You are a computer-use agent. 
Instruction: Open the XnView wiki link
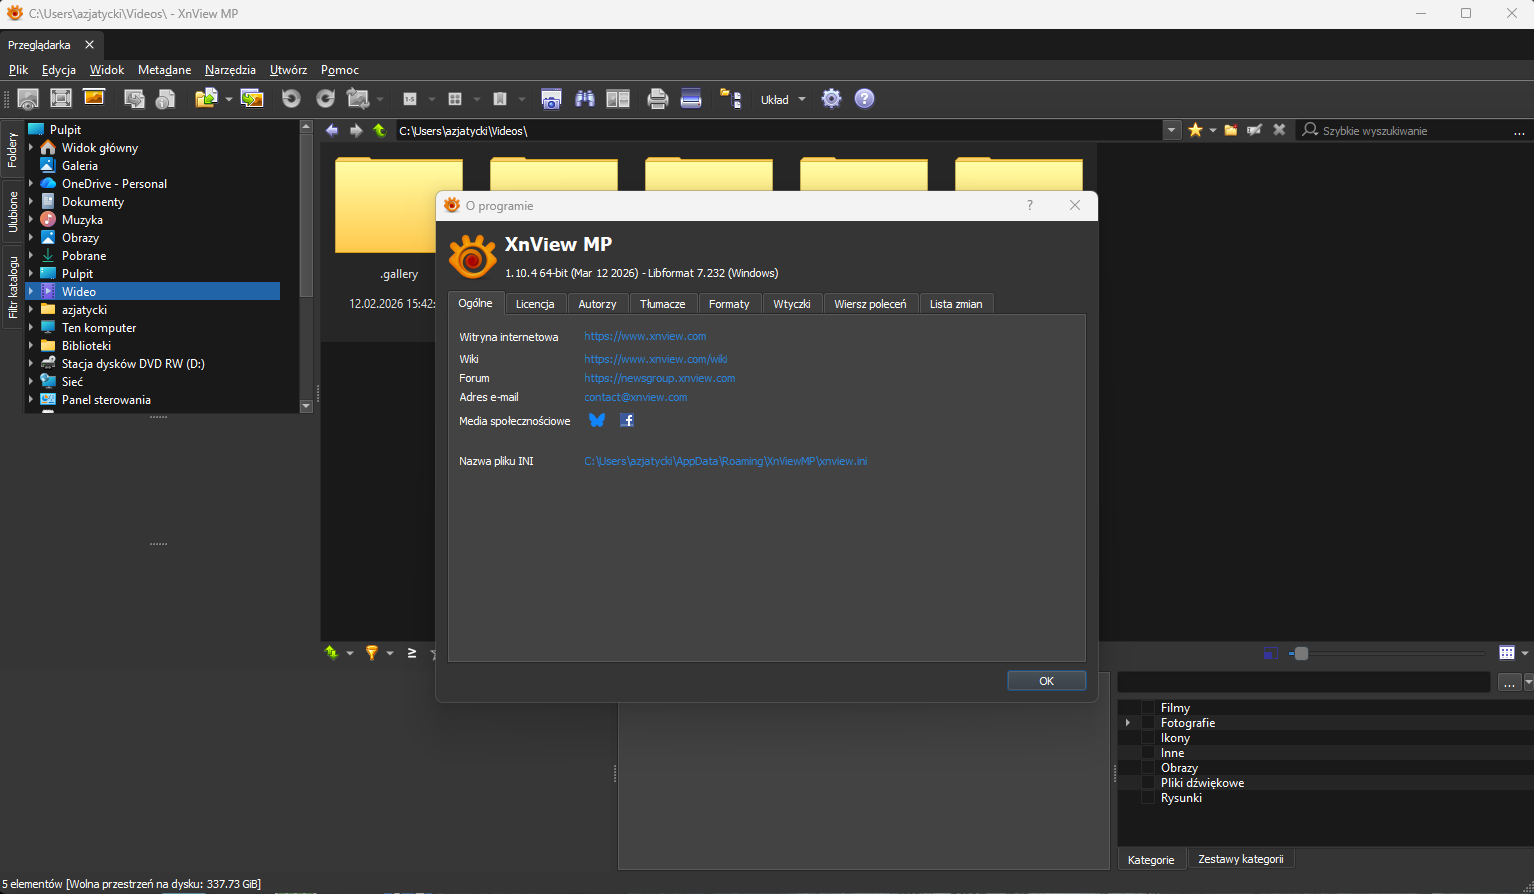tap(656, 359)
